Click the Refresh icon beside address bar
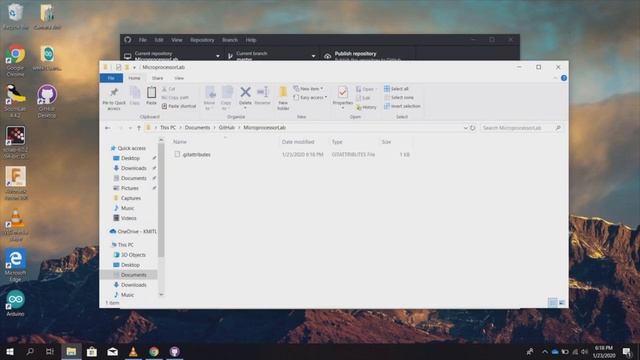This screenshot has width=640, height=360. (473, 128)
